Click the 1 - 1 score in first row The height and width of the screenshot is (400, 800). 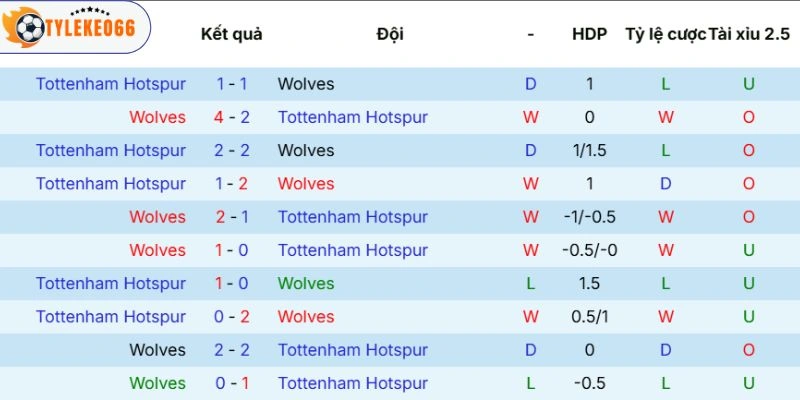point(232,84)
